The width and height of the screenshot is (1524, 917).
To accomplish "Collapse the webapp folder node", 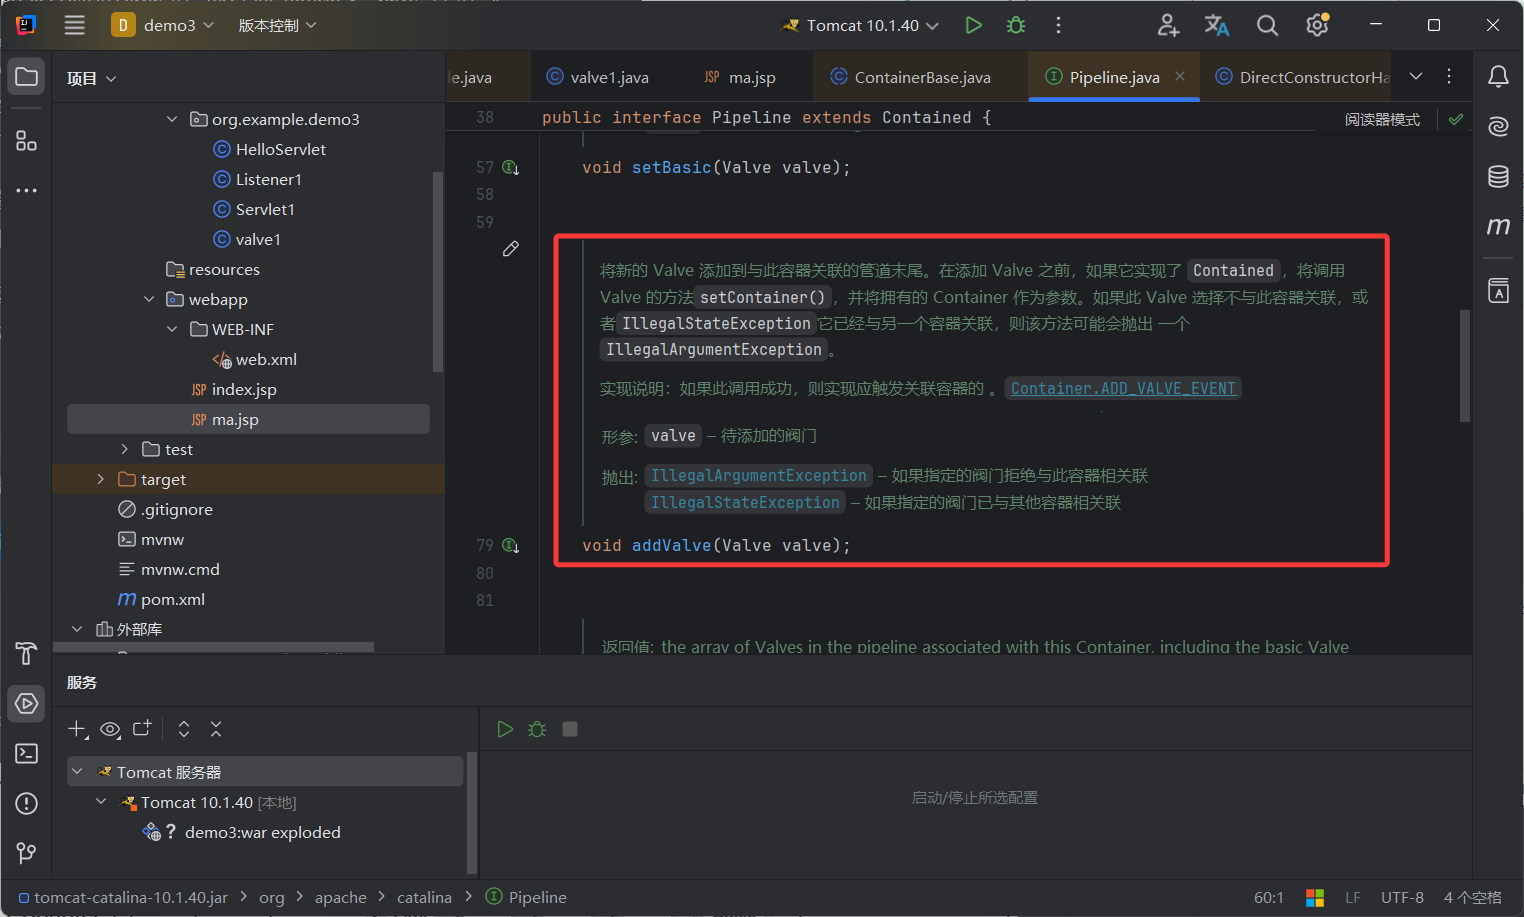I will [149, 300].
